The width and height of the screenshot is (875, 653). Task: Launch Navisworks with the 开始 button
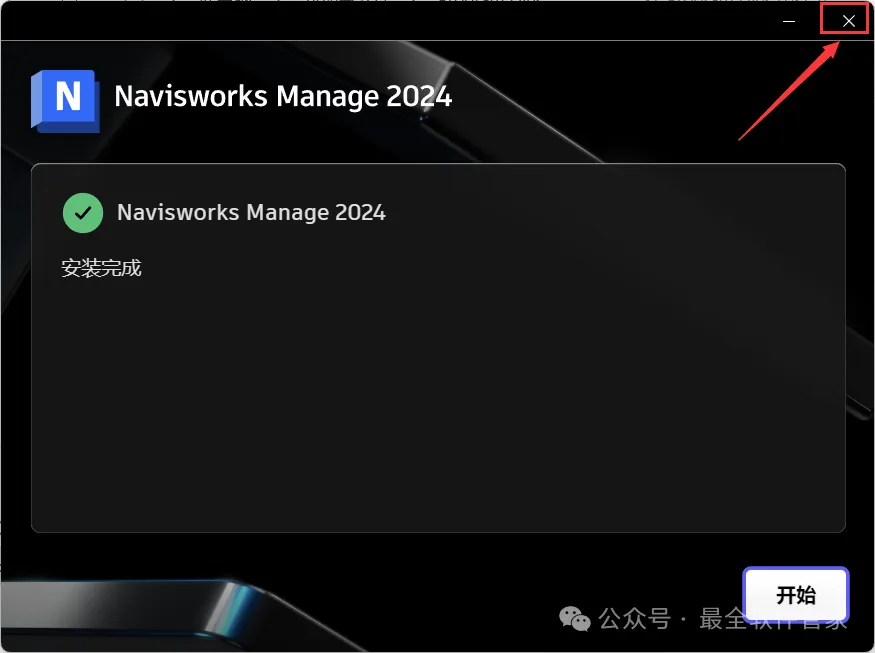(x=796, y=595)
